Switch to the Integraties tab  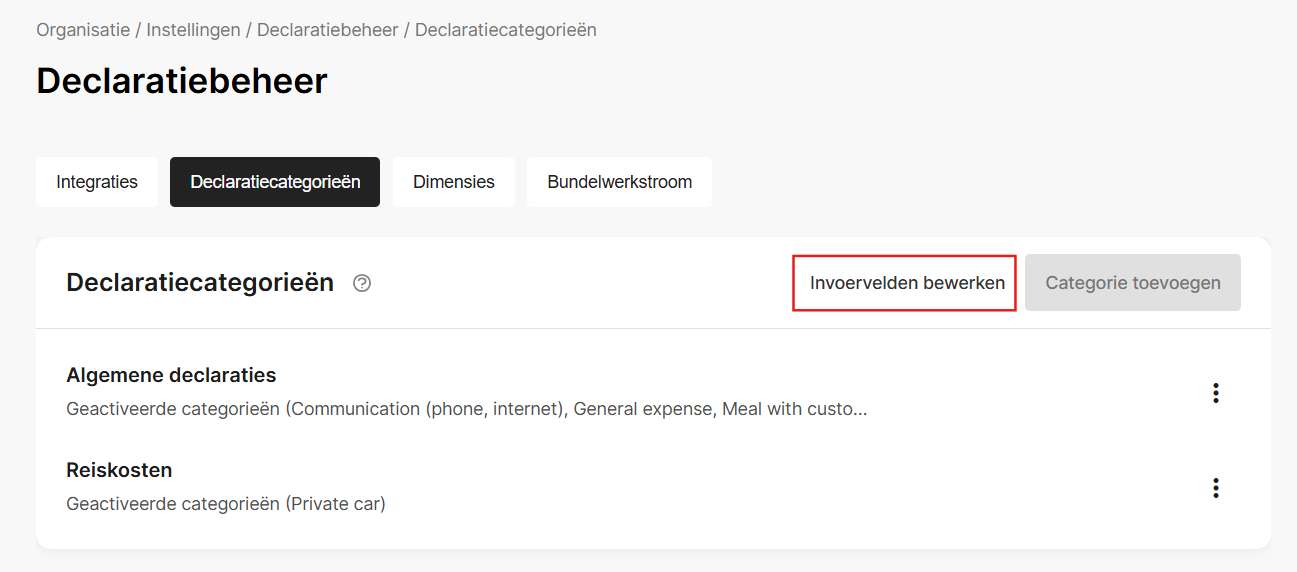click(97, 182)
